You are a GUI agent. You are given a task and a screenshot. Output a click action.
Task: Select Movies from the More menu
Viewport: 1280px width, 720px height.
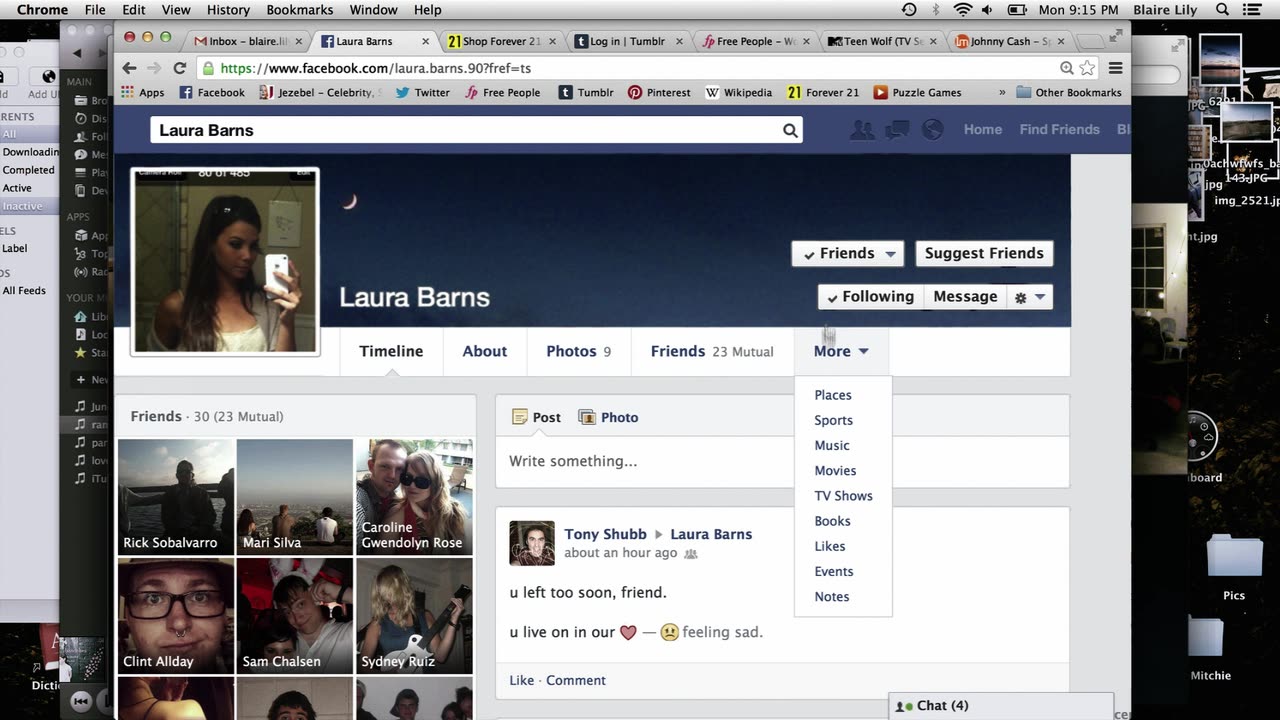835,470
